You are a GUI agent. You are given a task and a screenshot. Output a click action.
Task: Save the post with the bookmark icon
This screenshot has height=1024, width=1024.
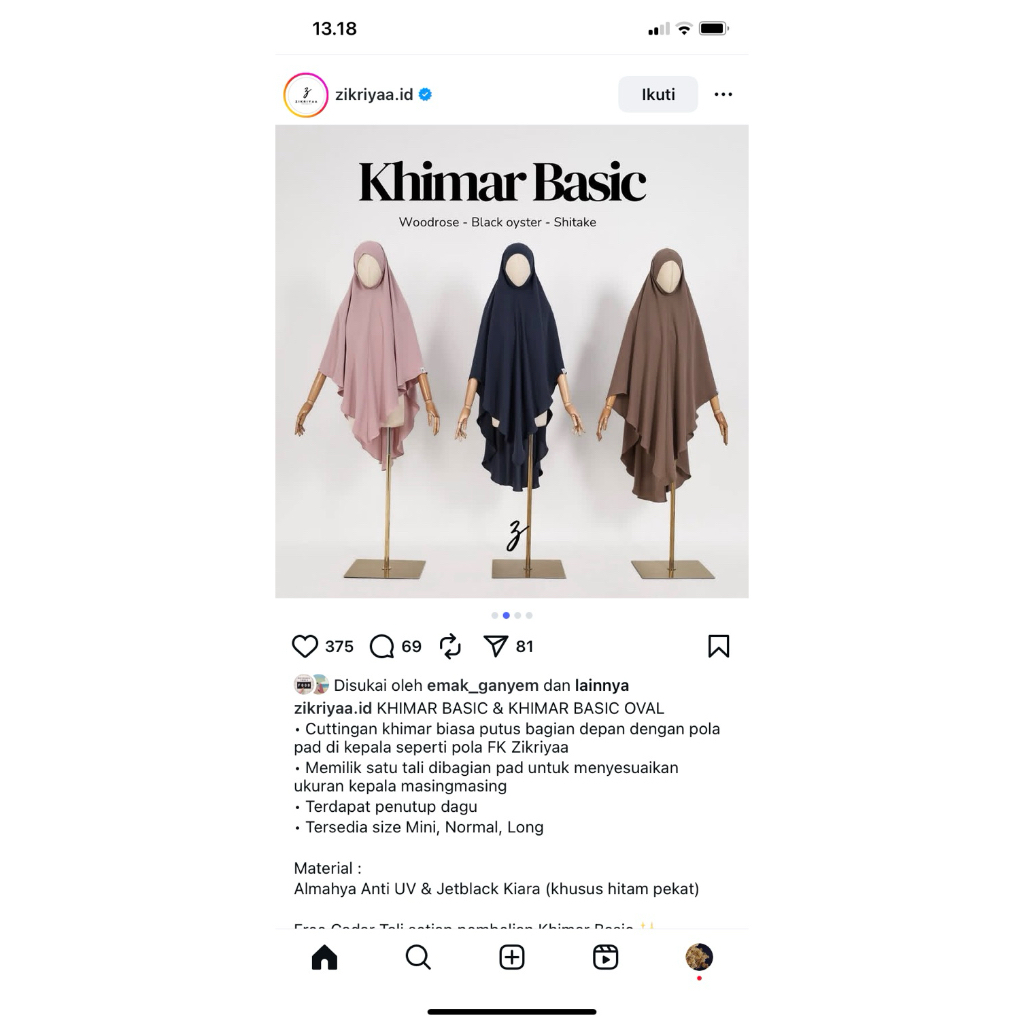[718, 647]
